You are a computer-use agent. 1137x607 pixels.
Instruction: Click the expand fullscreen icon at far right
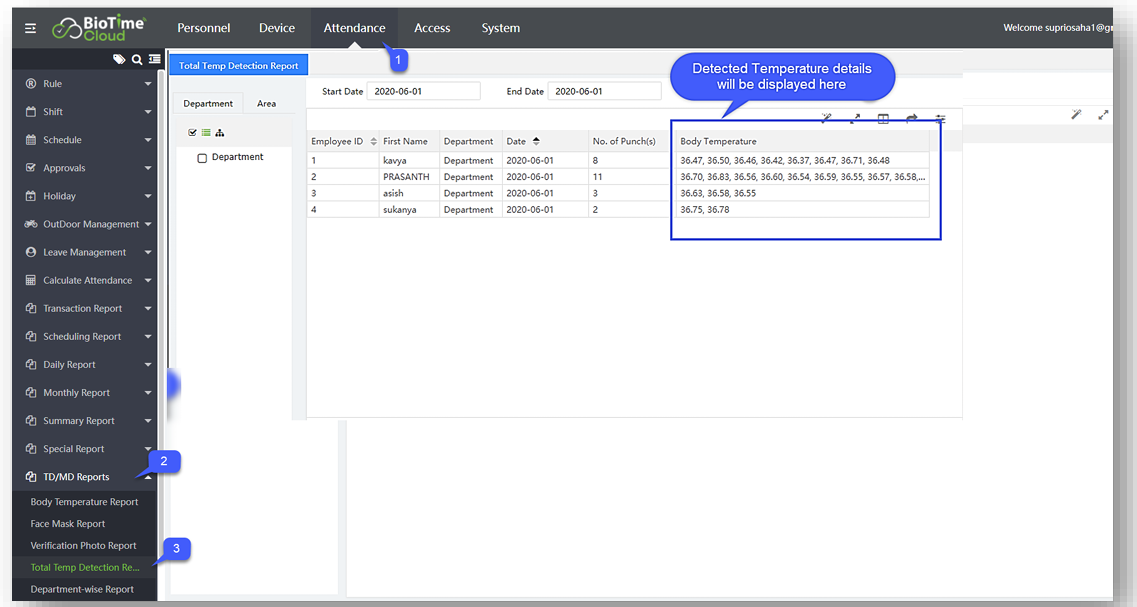click(1103, 115)
